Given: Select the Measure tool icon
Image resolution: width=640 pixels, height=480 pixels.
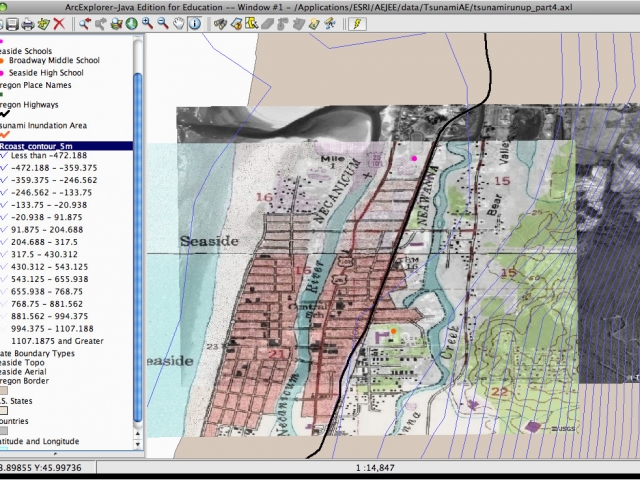Looking at the screenshot, I should tap(330, 24).
